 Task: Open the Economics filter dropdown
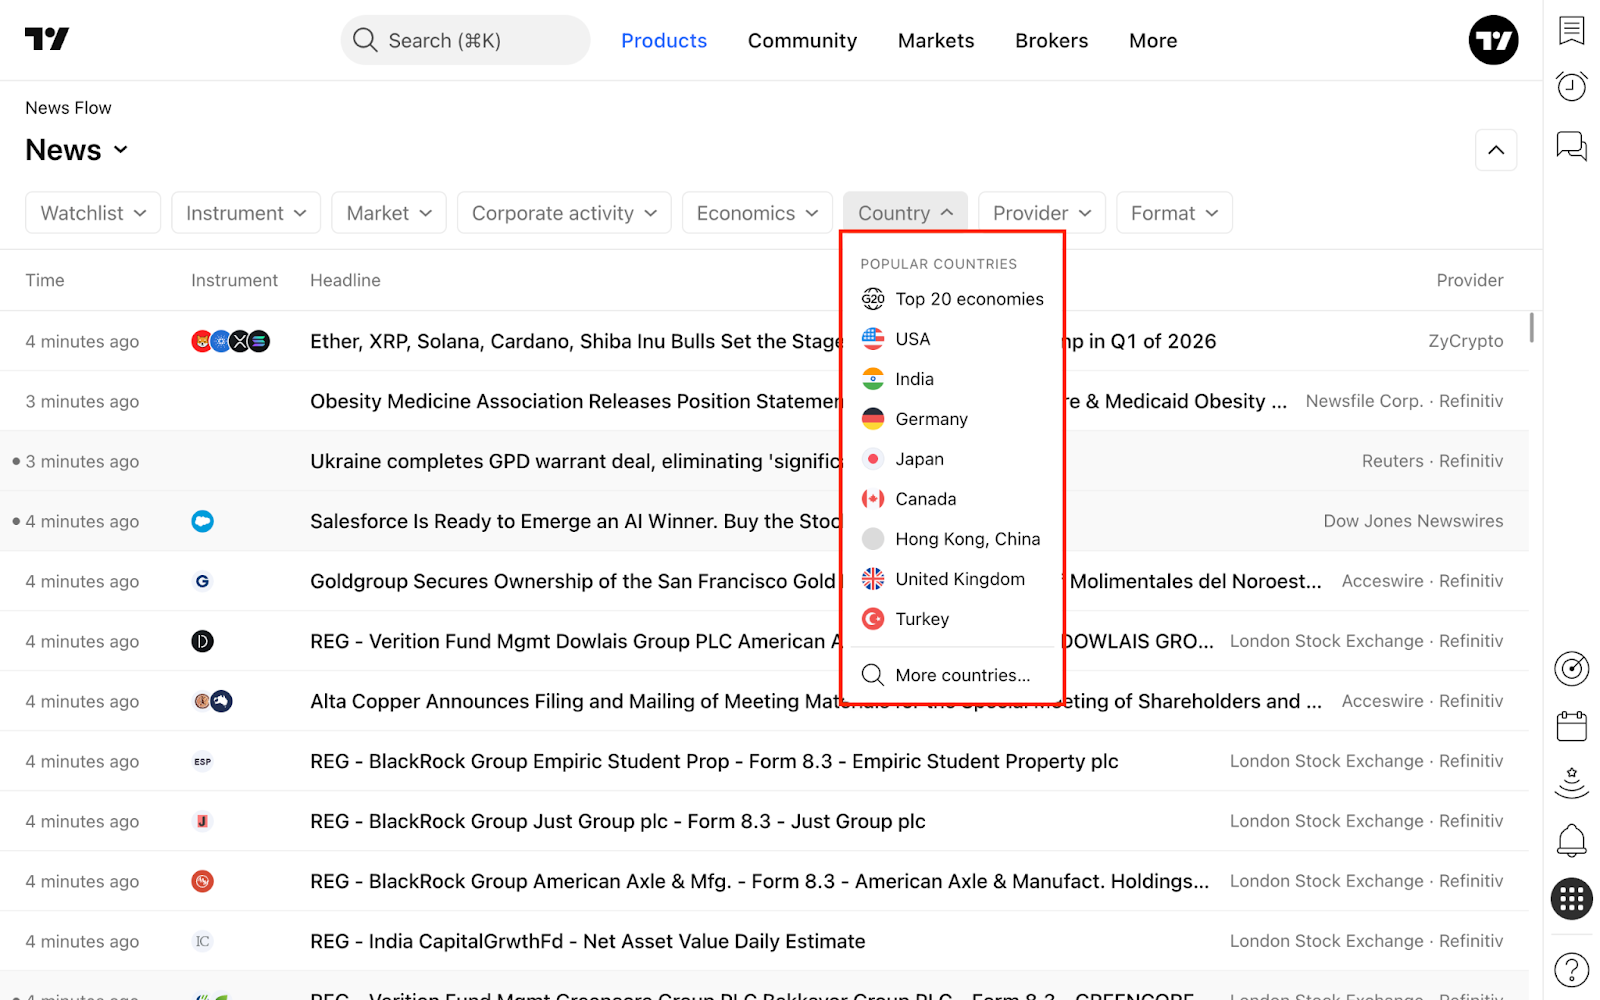[757, 213]
